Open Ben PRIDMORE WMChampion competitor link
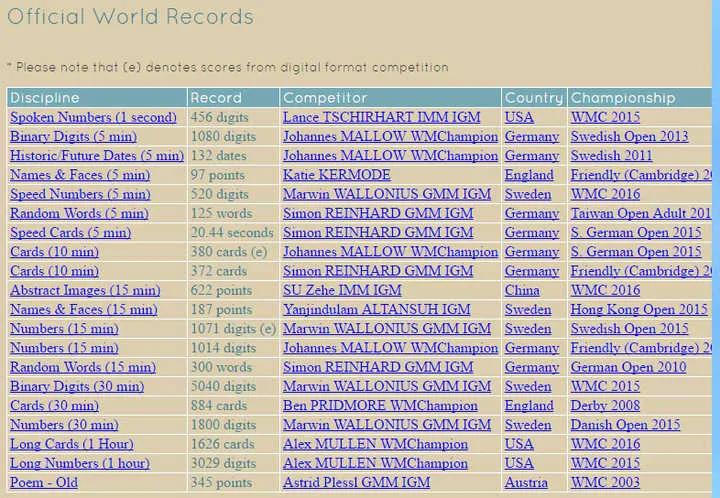This screenshot has width=720, height=498. pos(380,406)
